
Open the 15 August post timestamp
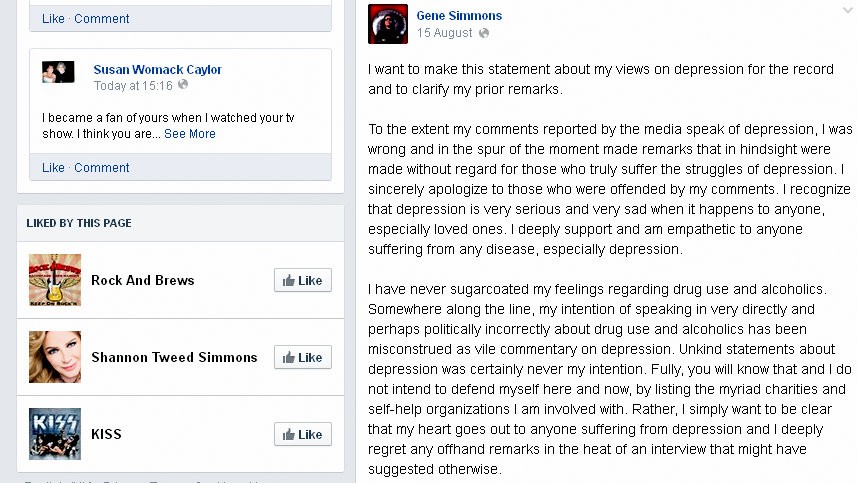(444, 33)
